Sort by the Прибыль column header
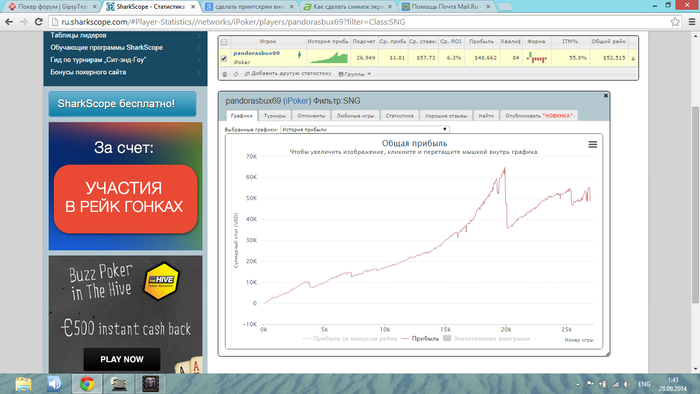 481,41
